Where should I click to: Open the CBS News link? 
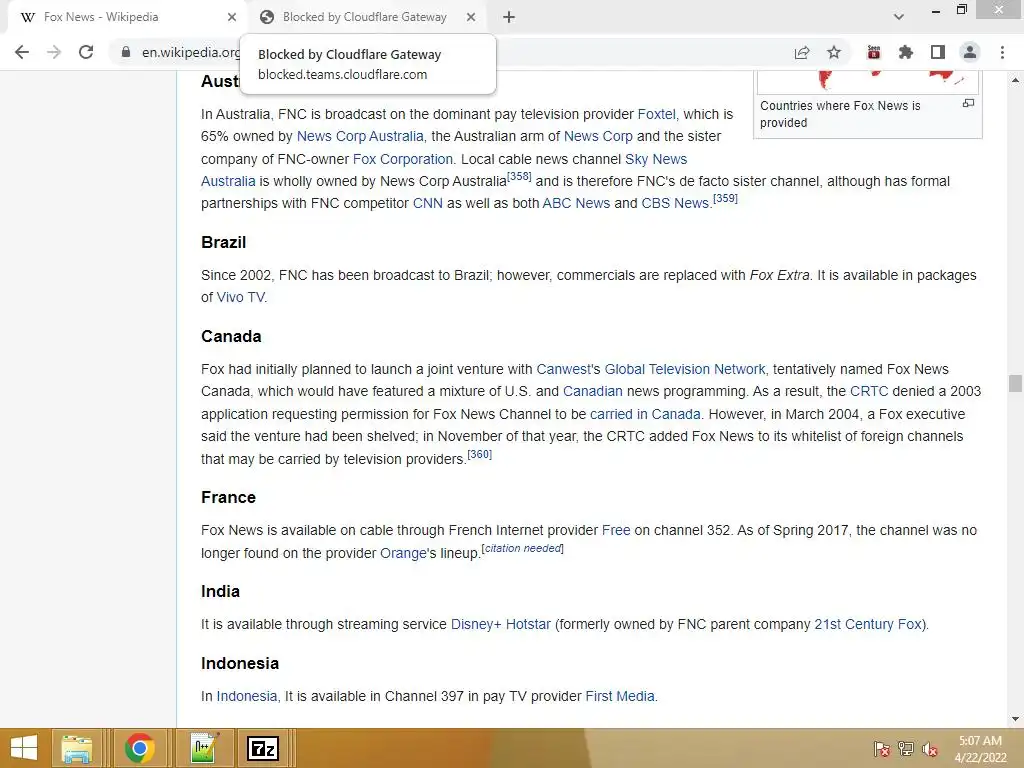(675, 203)
